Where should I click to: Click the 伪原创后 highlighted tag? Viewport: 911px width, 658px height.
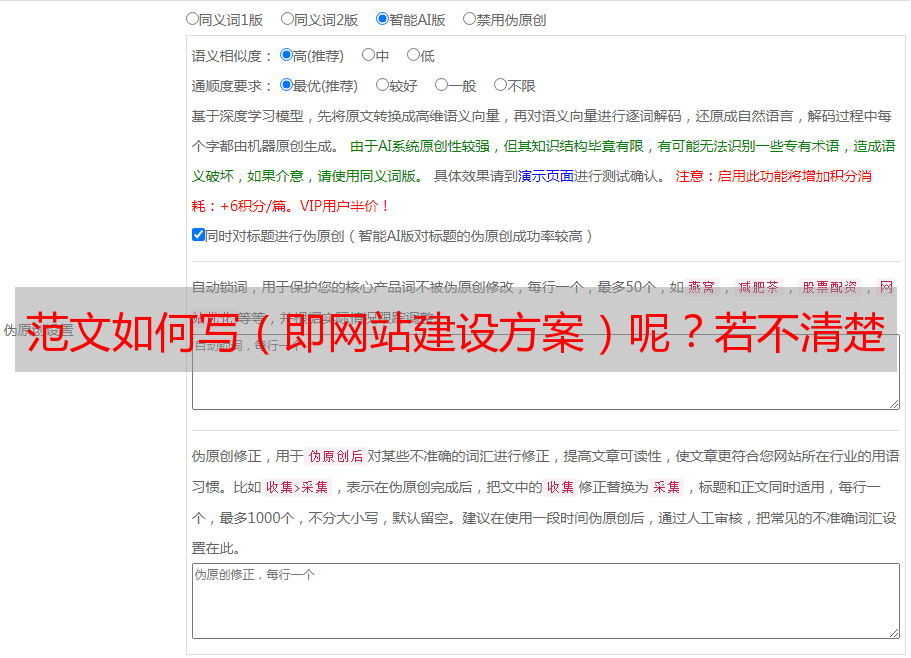[x=336, y=456]
